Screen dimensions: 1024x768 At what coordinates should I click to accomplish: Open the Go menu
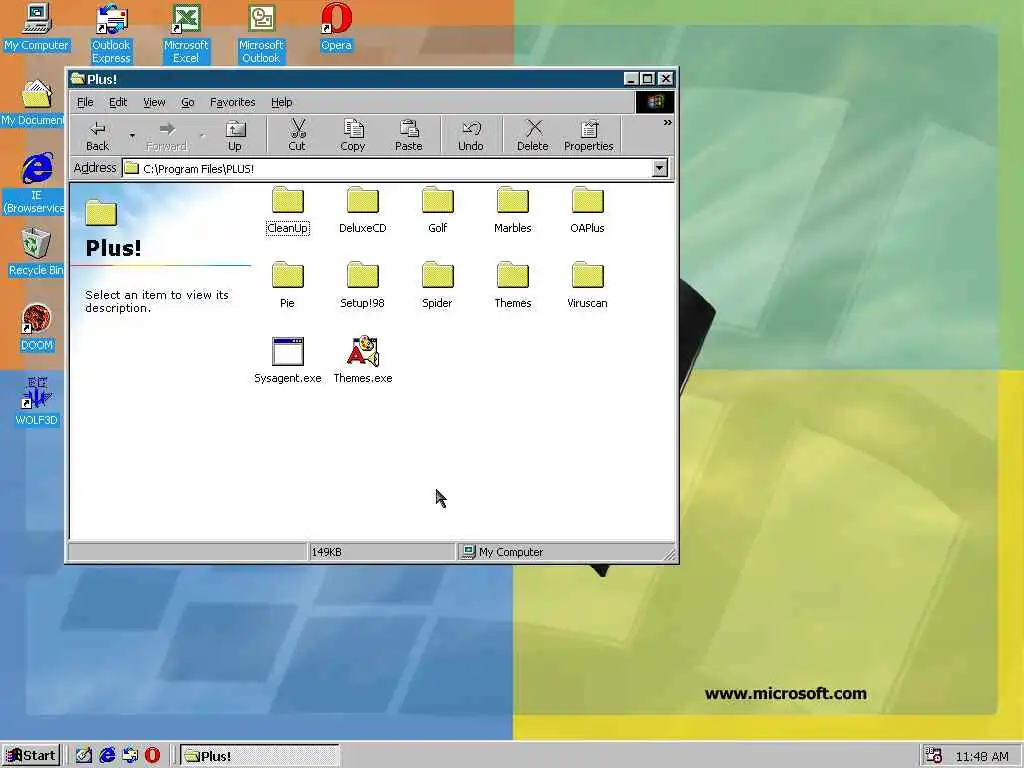point(187,102)
